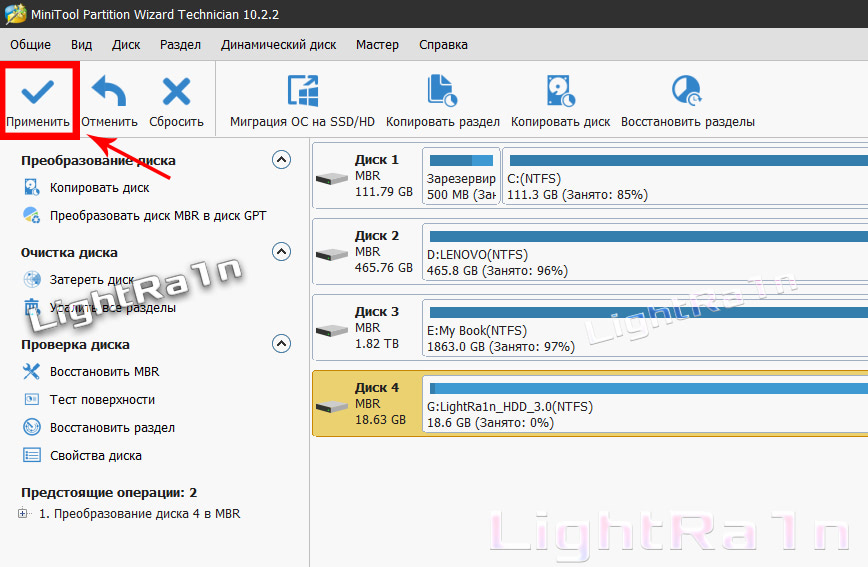Click Восстановить раздел link in sidebar
This screenshot has width=868, height=567.
[112, 427]
